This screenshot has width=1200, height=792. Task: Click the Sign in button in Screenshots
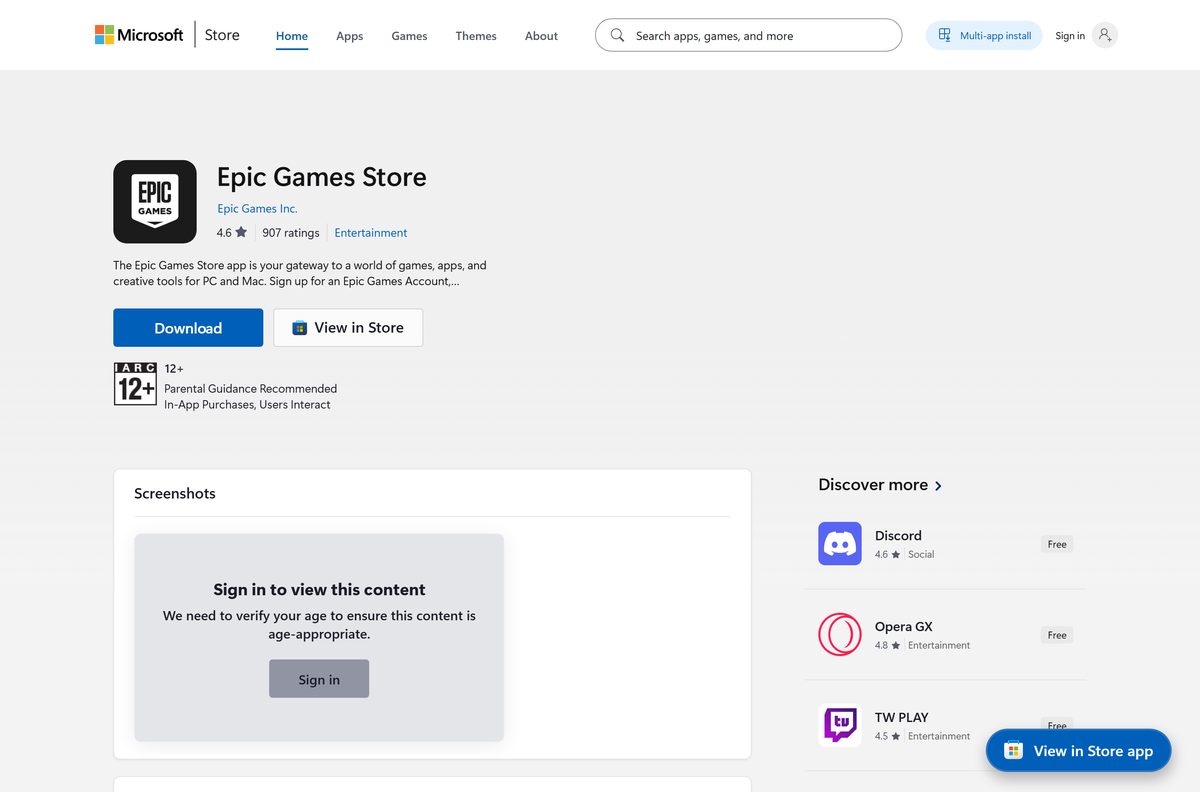tap(319, 679)
